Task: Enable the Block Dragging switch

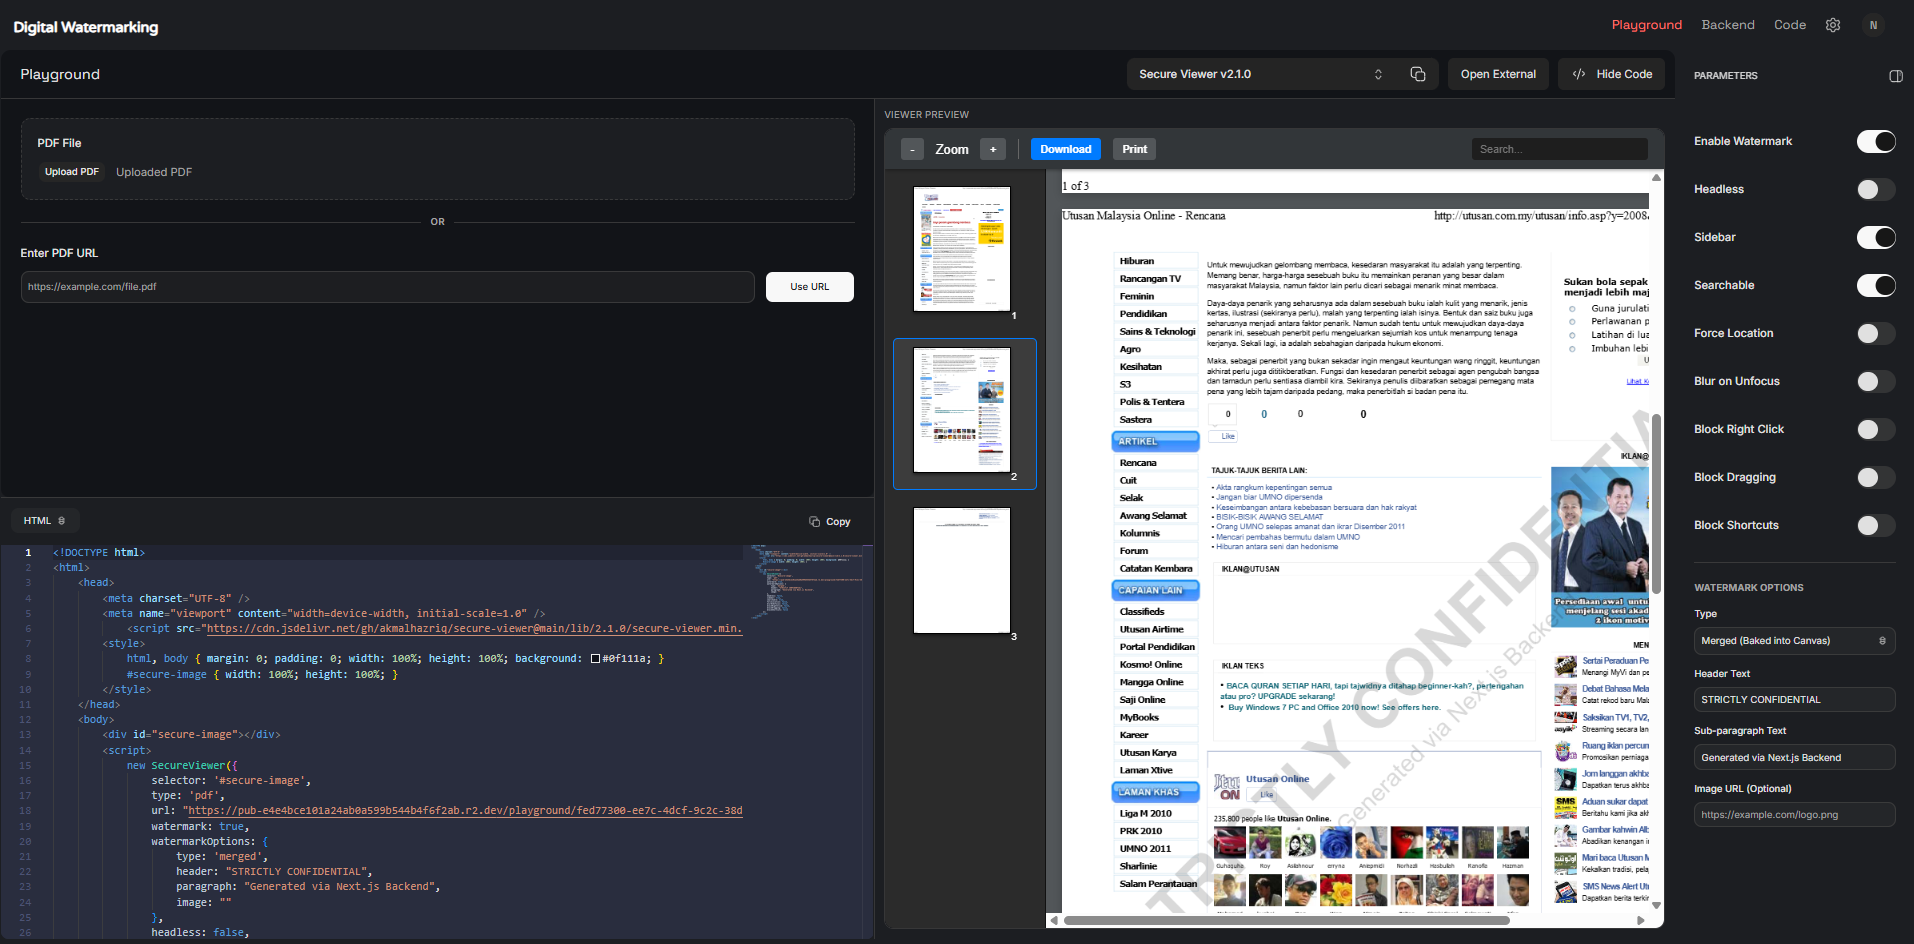Action: click(x=1876, y=477)
